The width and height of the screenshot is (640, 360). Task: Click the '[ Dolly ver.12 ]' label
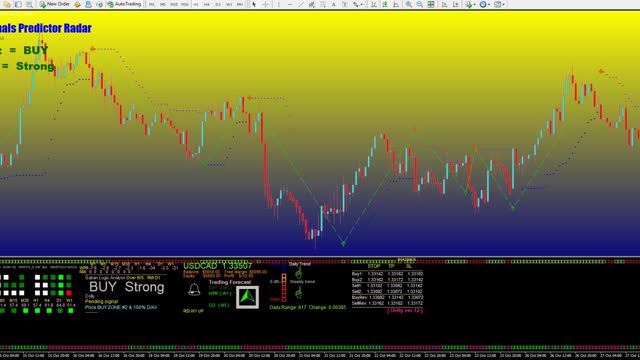(405, 311)
